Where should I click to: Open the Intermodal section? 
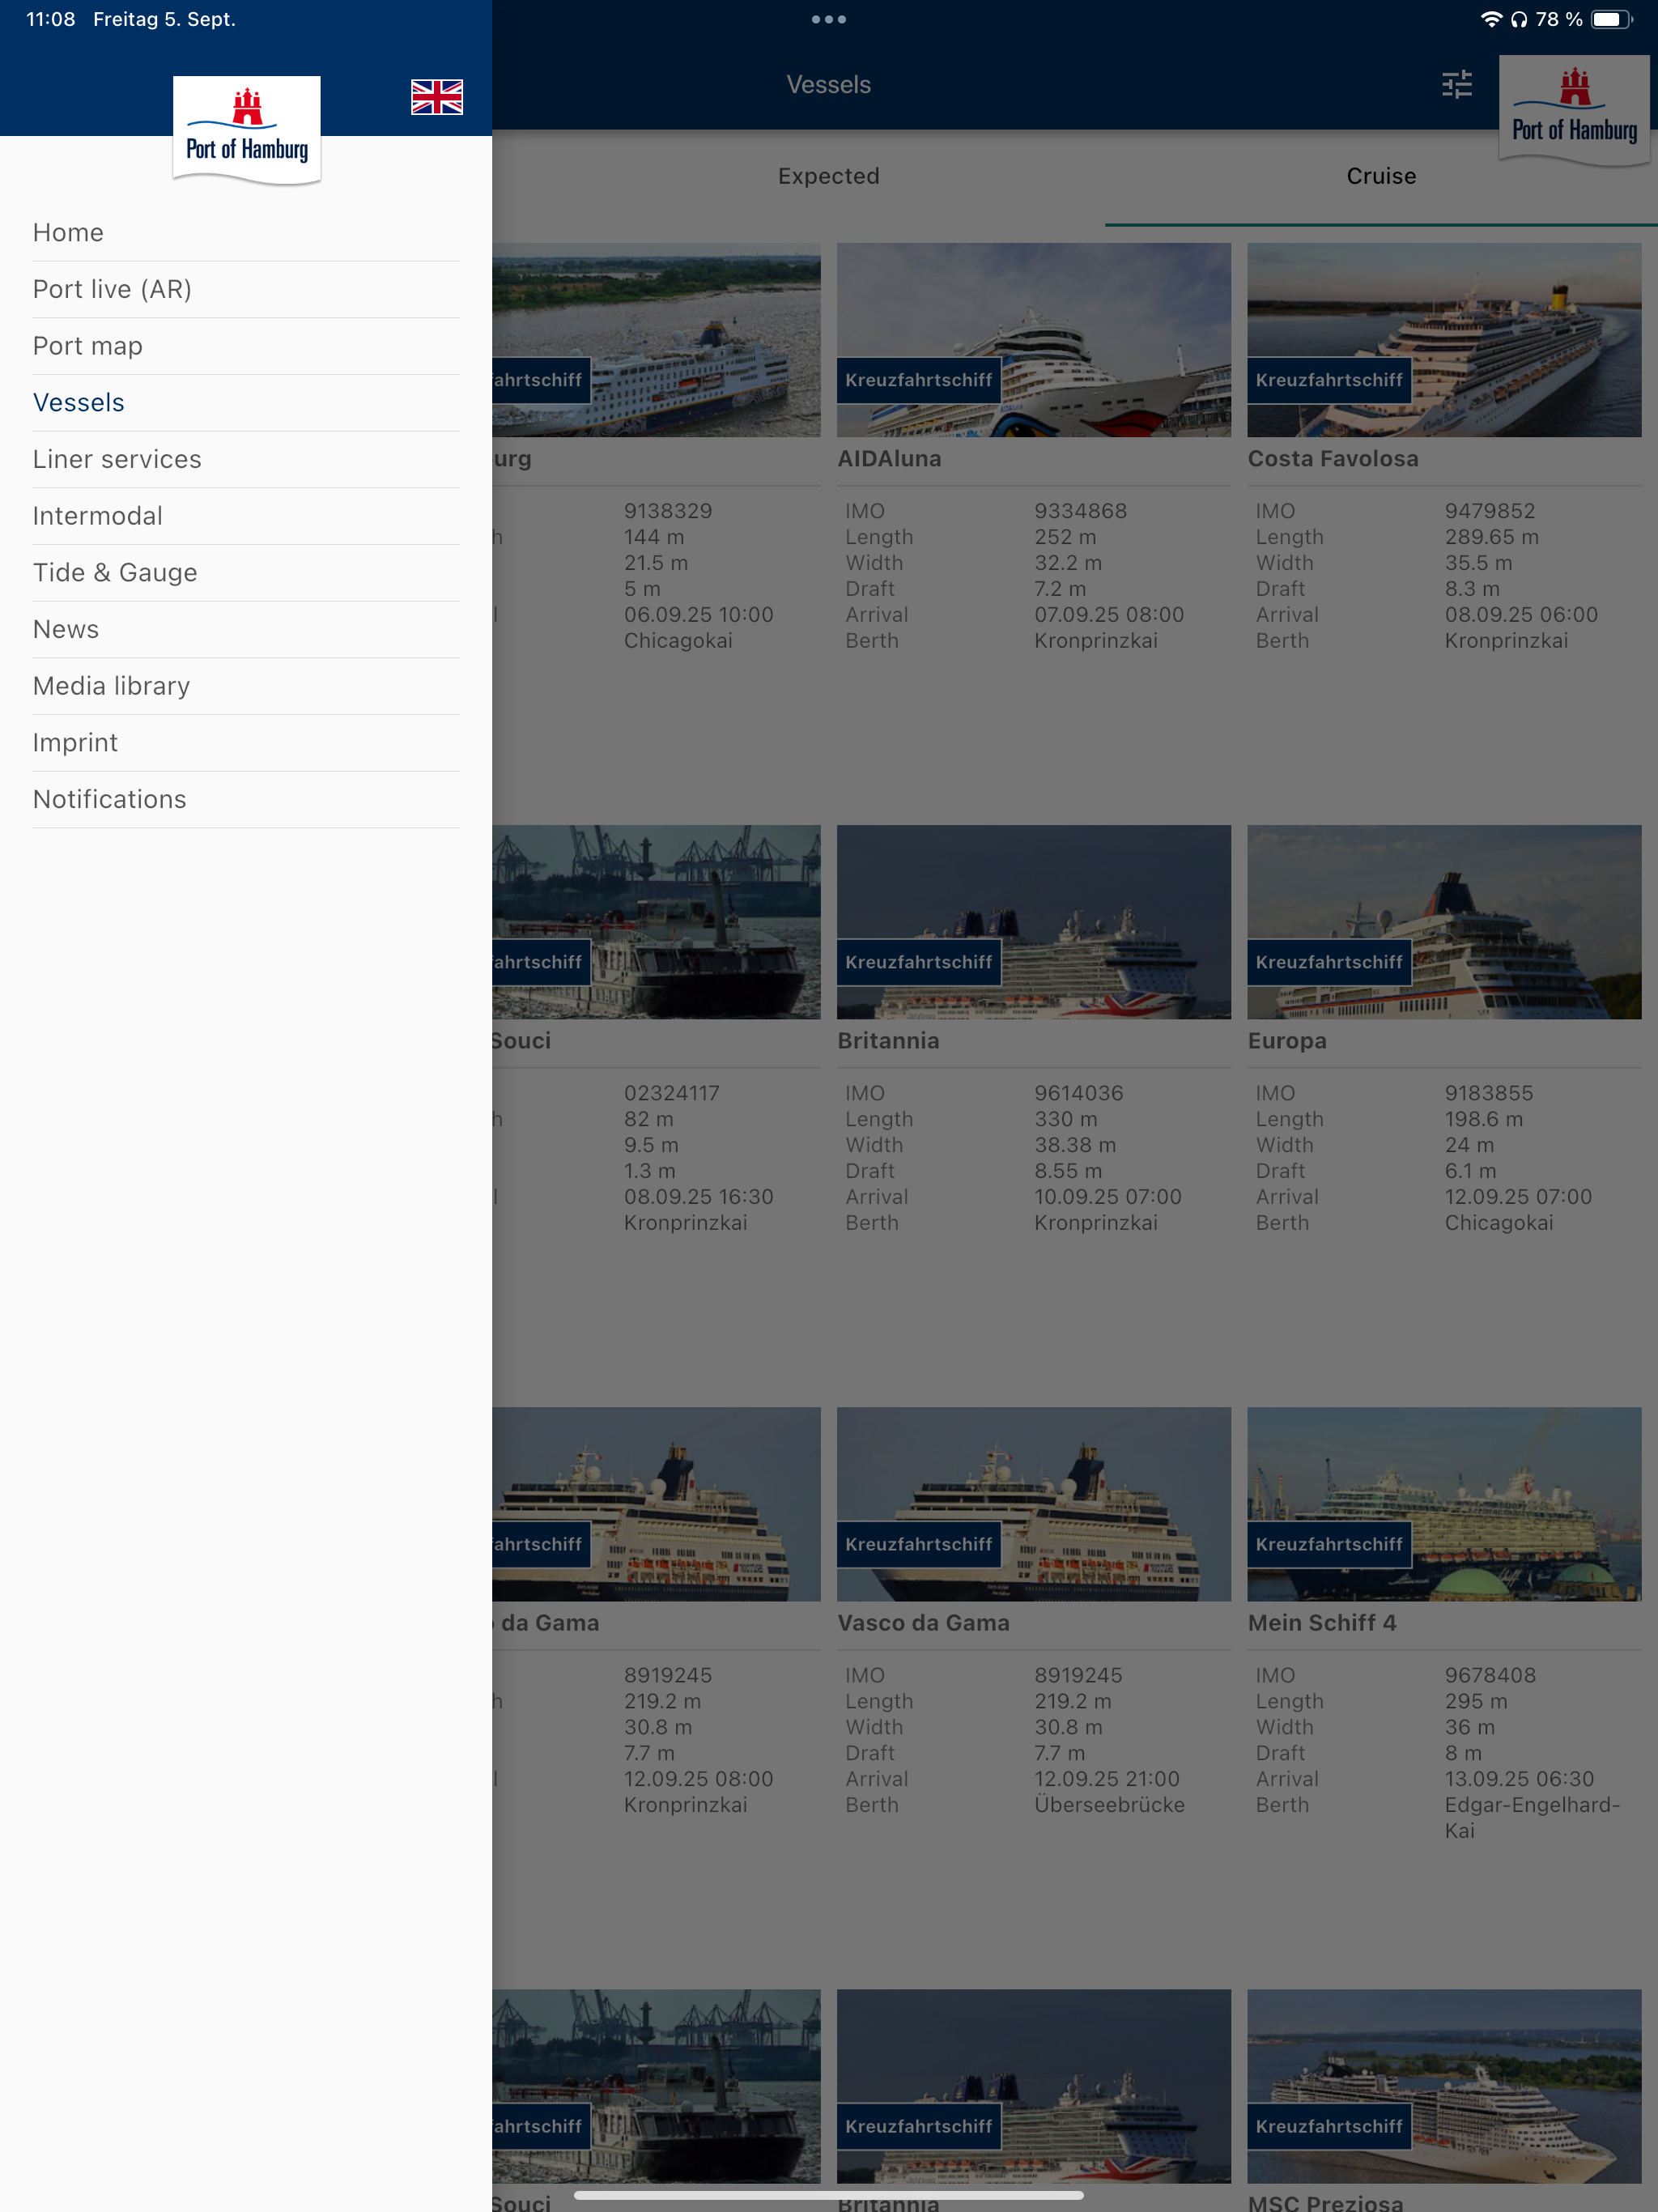click(x=246, y=516)
